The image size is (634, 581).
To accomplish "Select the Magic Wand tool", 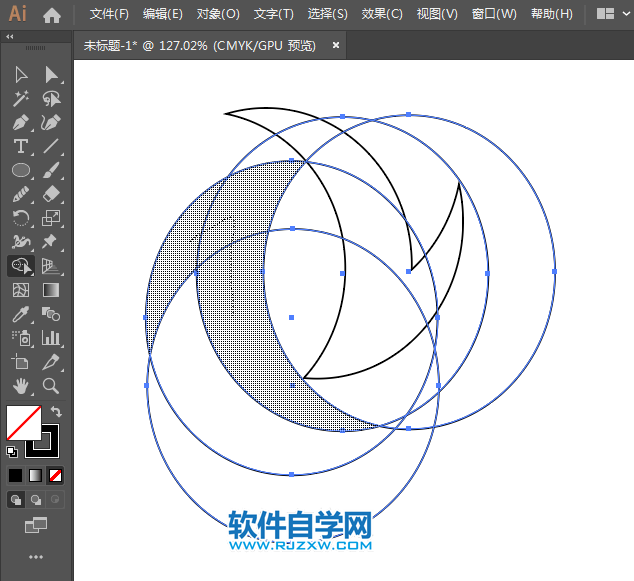I will (21, 99).
